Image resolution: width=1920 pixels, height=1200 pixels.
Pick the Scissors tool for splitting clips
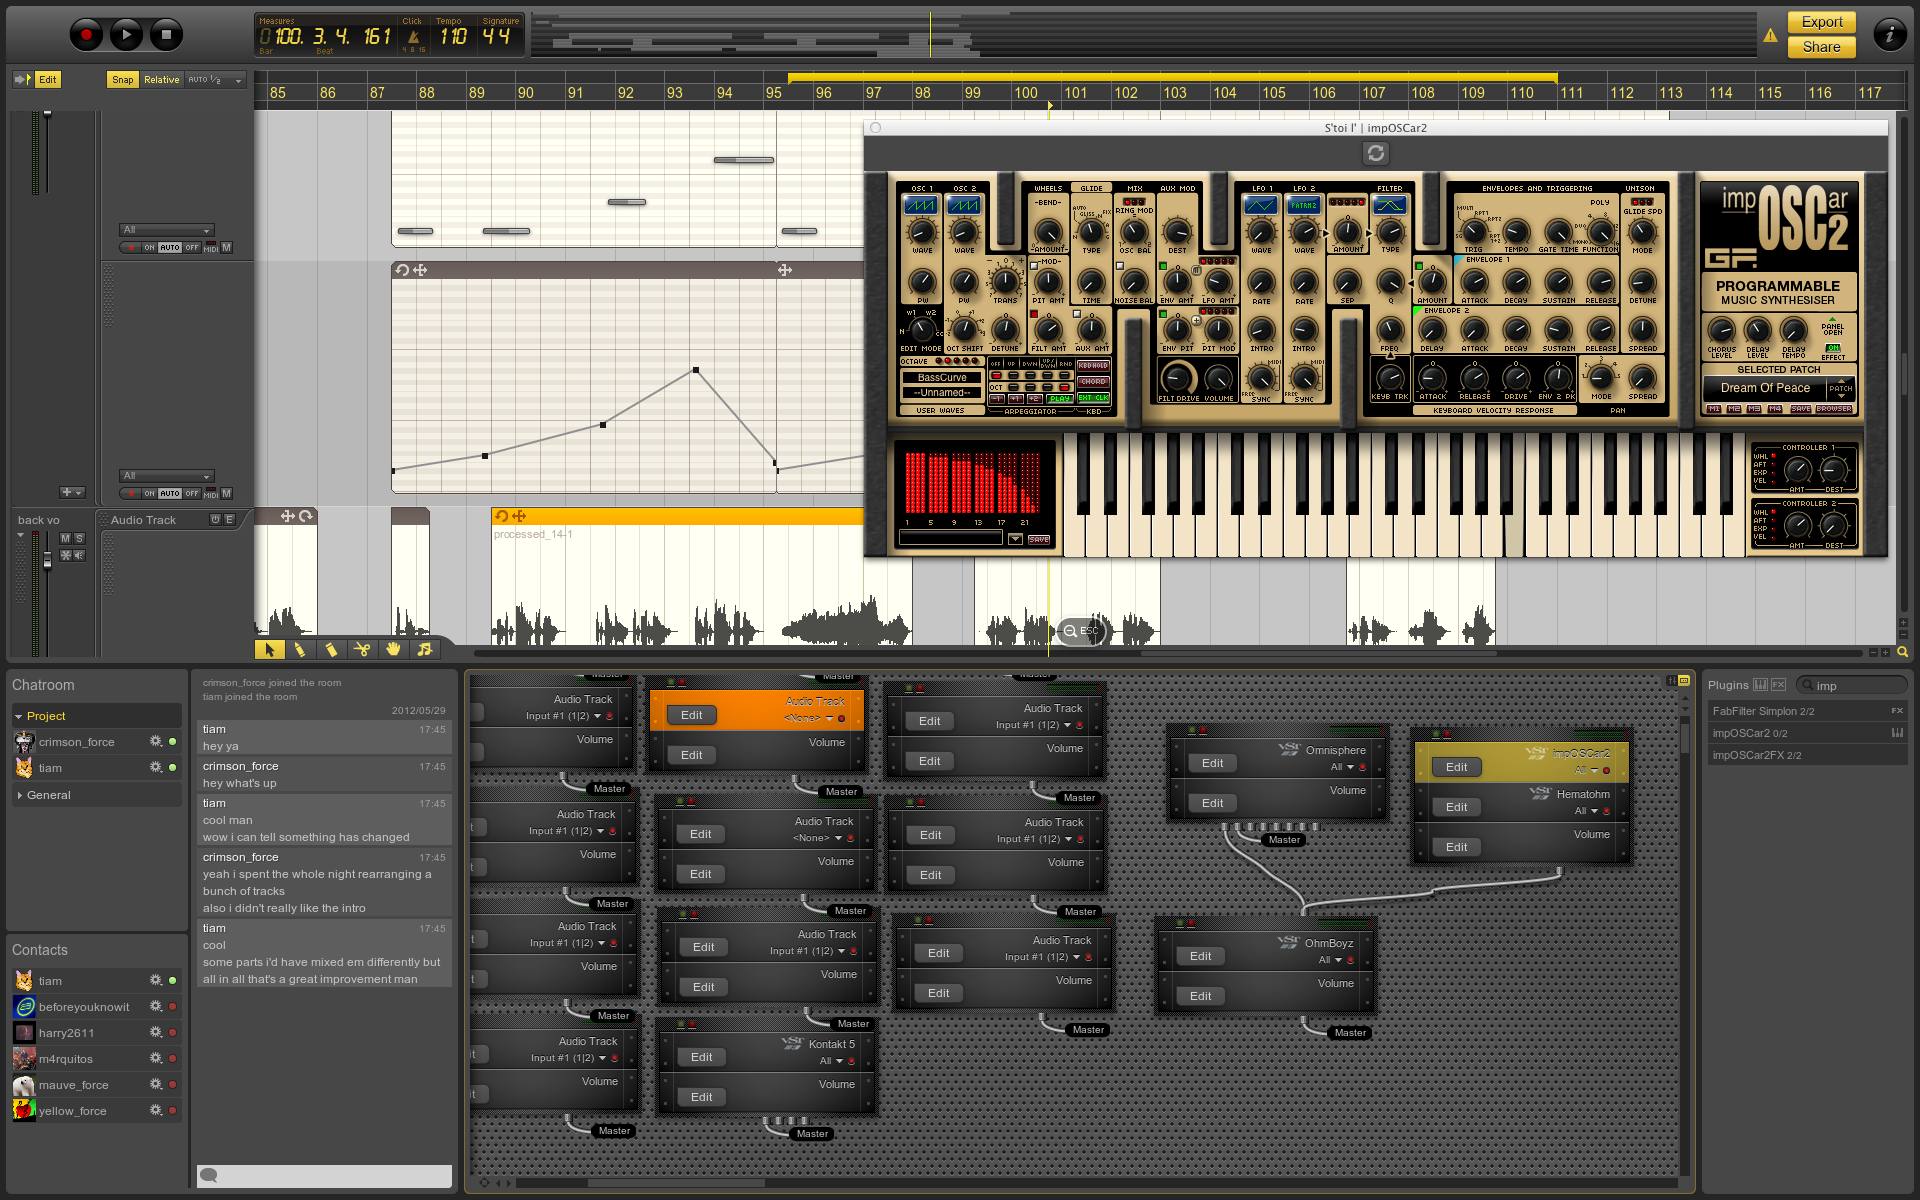tap(362, 650)
